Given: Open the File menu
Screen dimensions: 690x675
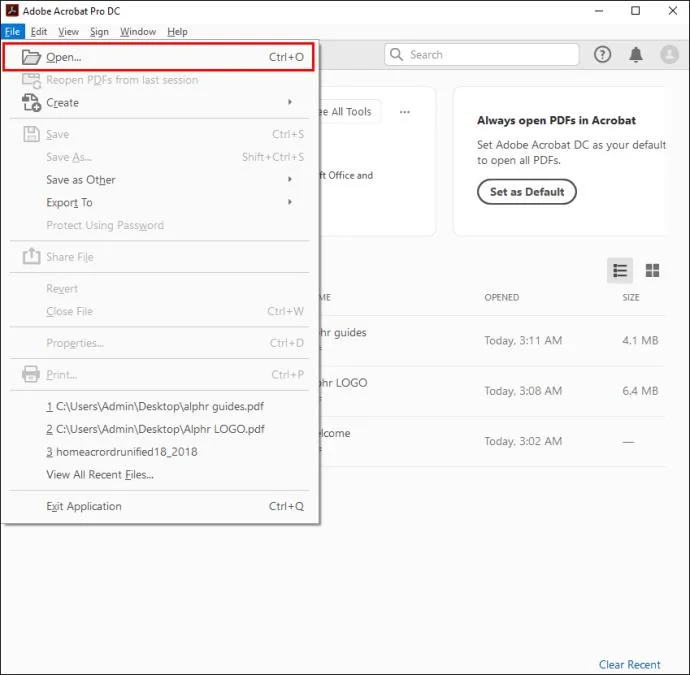Looking at the screenshot, I should tap(12, 32).
